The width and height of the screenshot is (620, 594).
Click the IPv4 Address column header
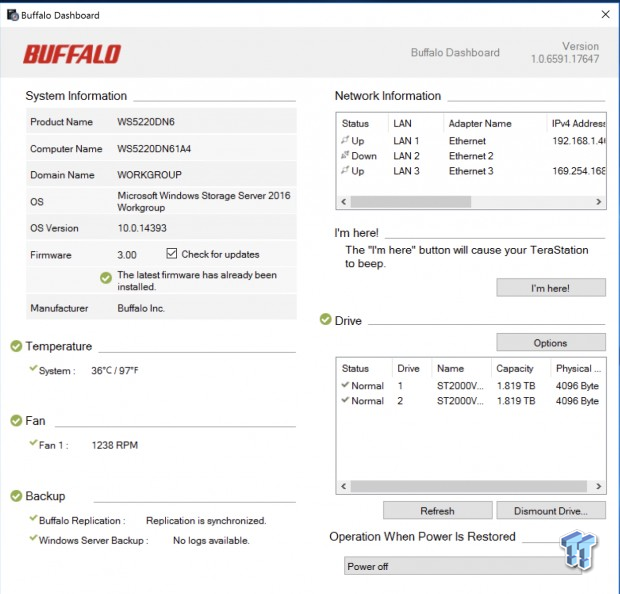[579, 124]
